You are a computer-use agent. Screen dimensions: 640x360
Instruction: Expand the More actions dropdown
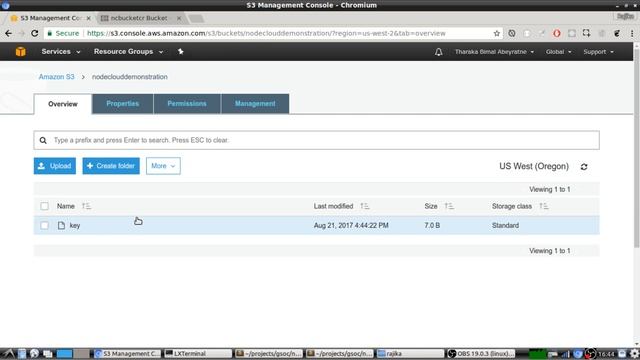coord(163,166)
